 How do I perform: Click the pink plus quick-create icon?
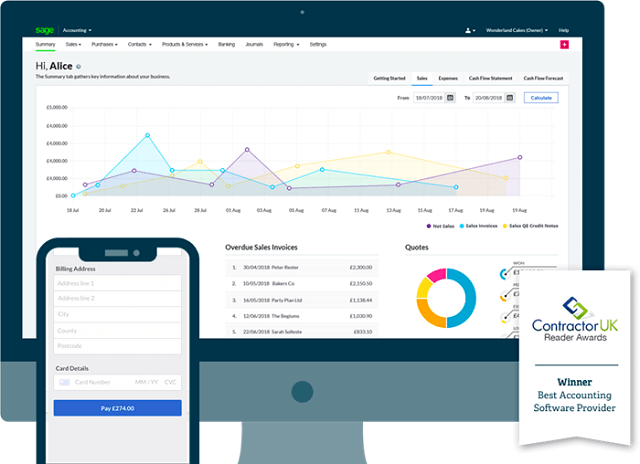565,45
